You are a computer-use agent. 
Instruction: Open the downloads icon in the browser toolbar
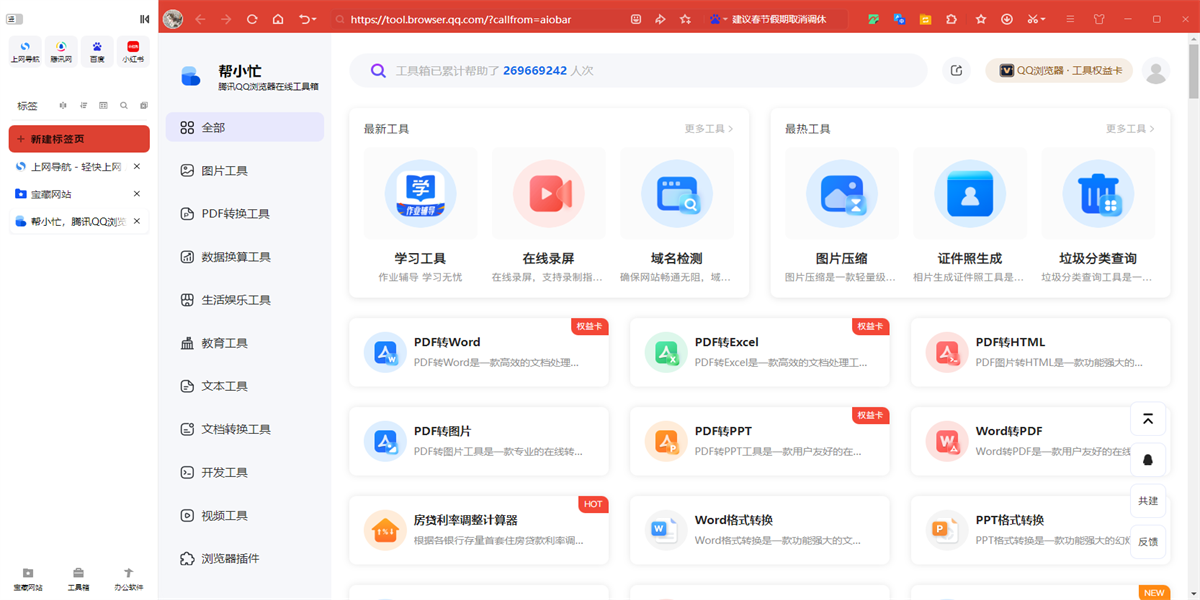1007,19
